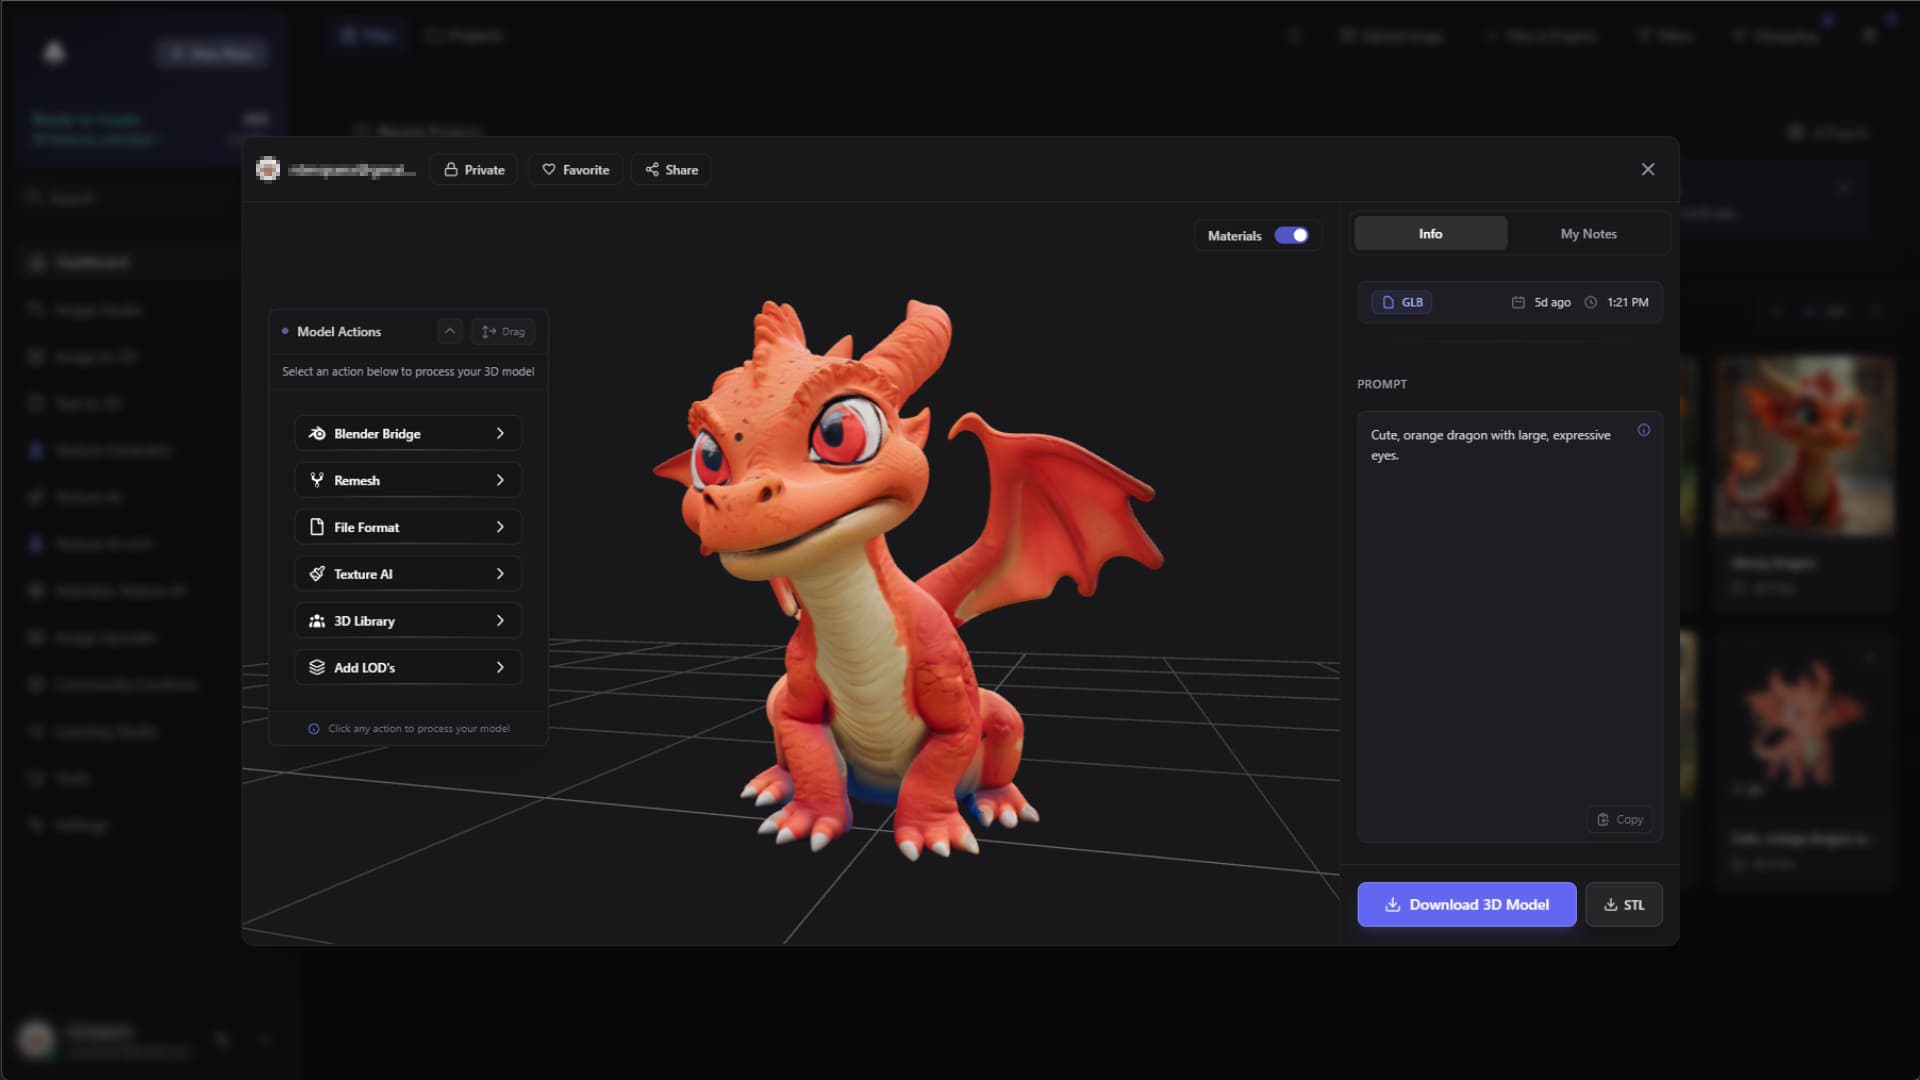Click the GLB format badge
This screenshot has width=1920, height=1080.
click(x=1402, y=302)
